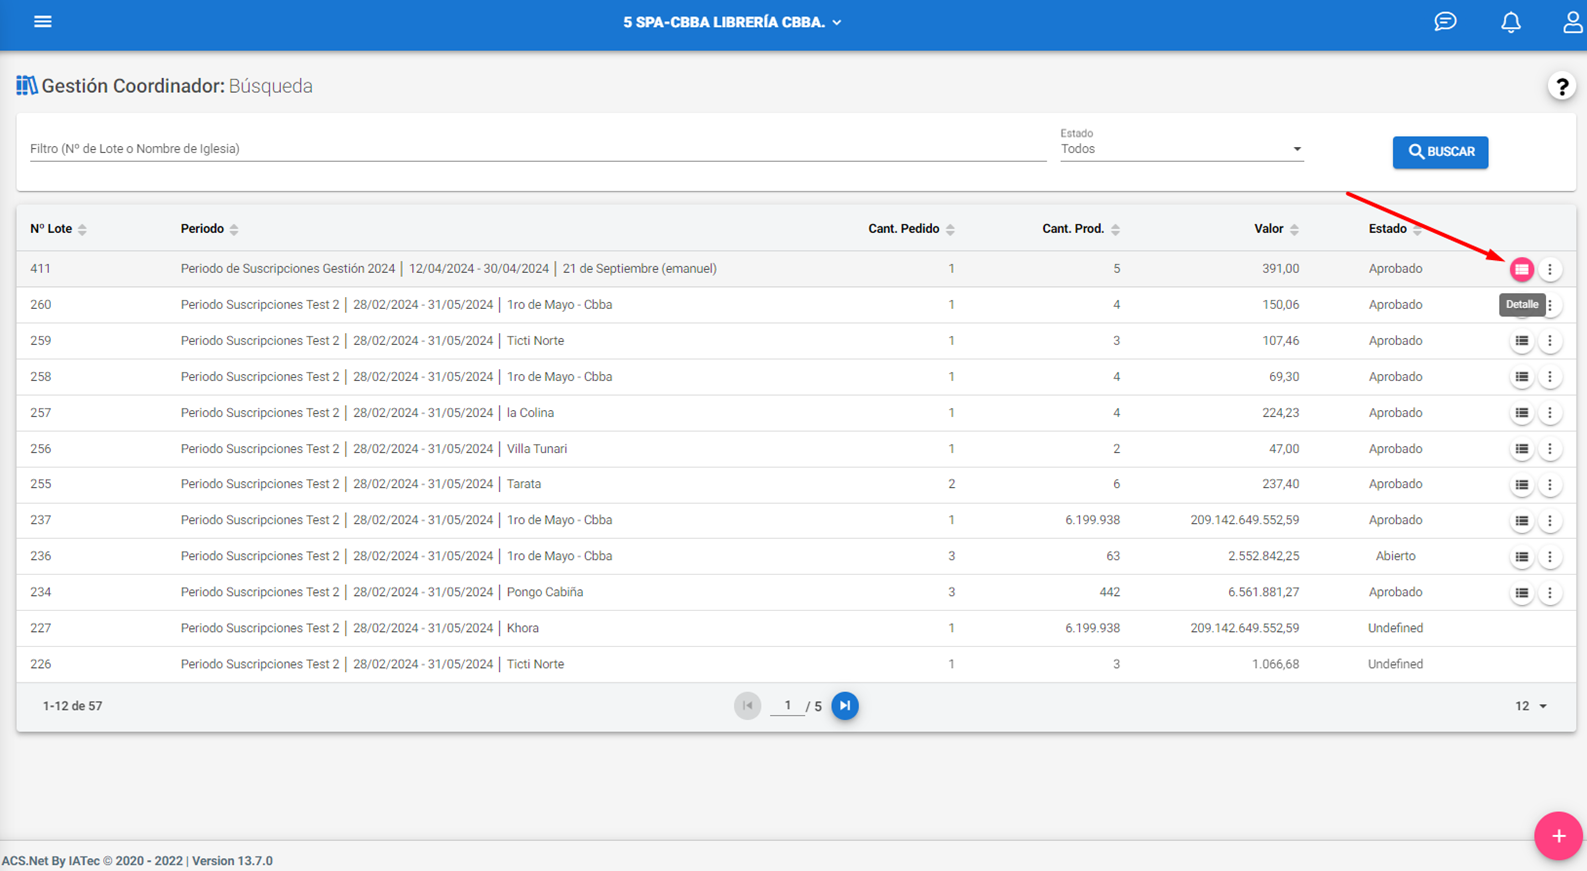Click the value 2.552.842,25

[x=1263, y=556]
